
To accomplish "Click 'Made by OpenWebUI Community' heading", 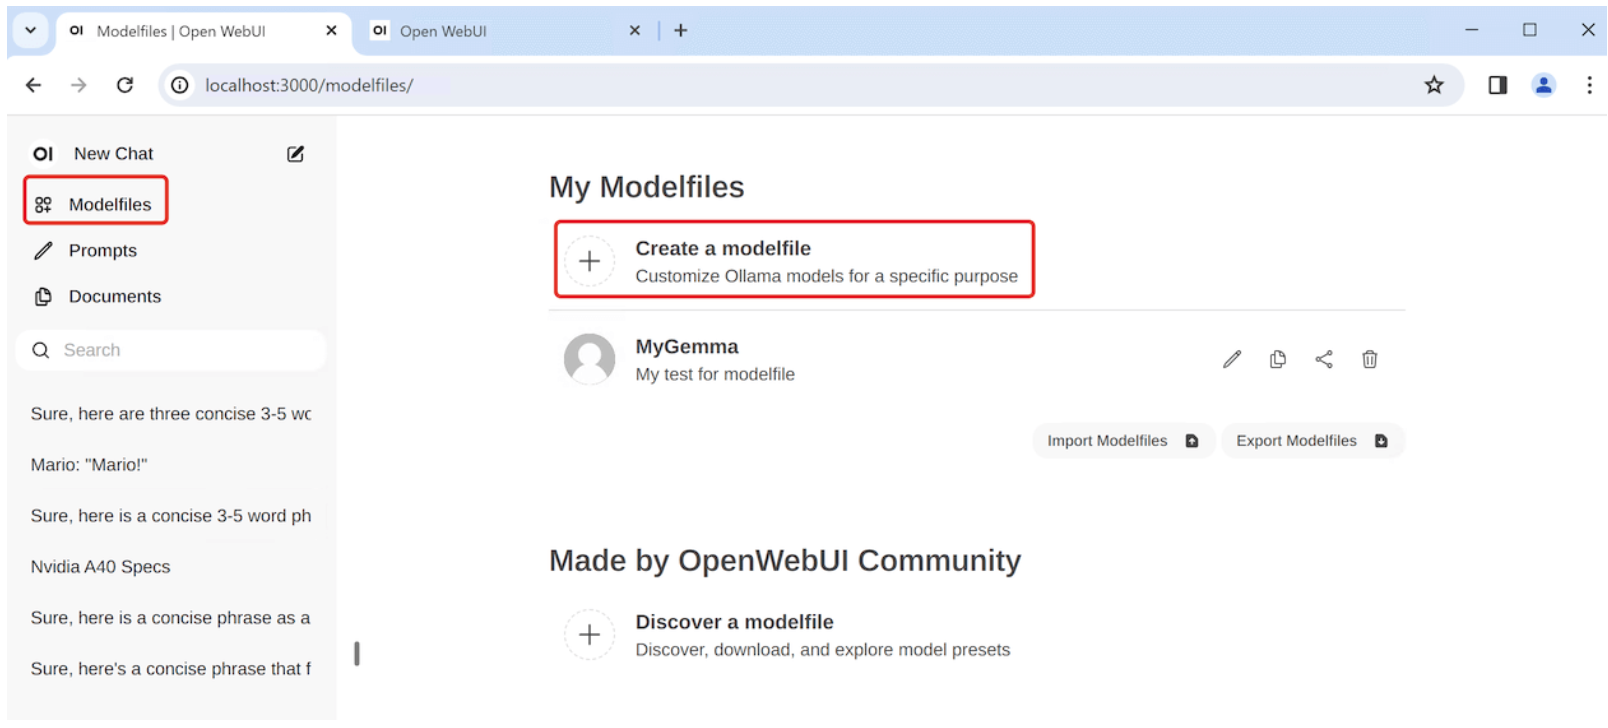I will click(785, 561).
